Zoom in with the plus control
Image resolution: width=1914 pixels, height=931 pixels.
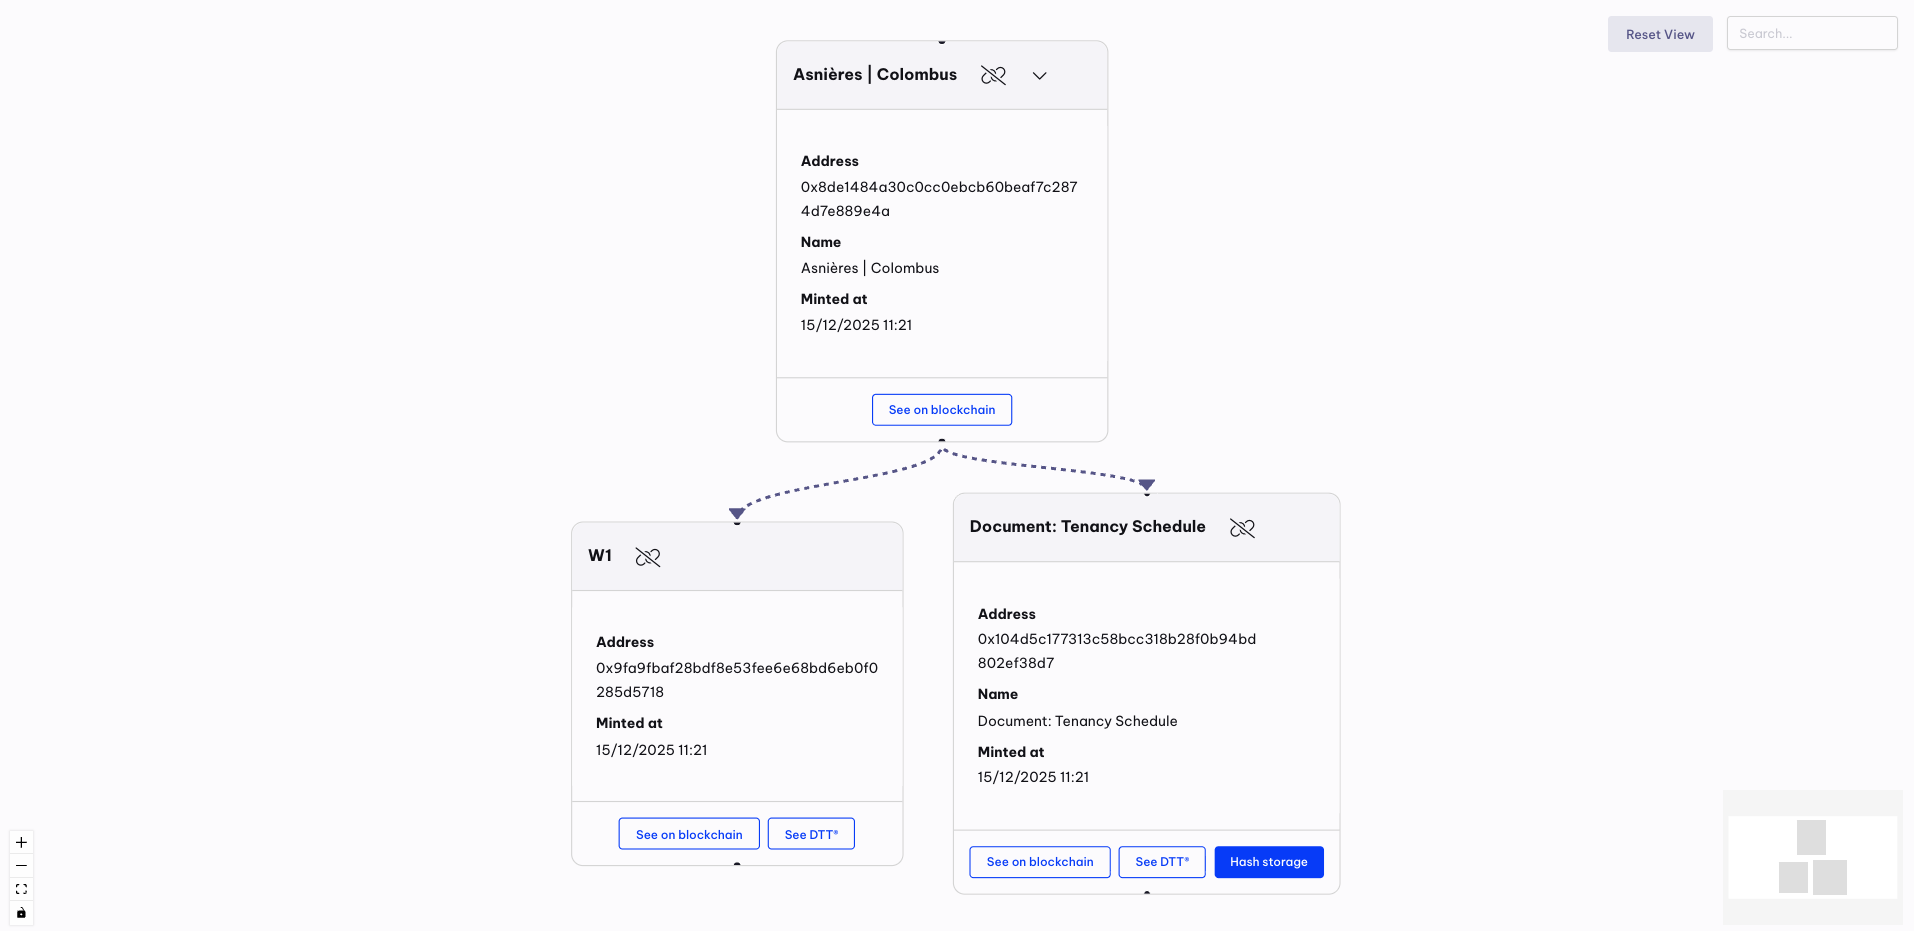[21, 842]
